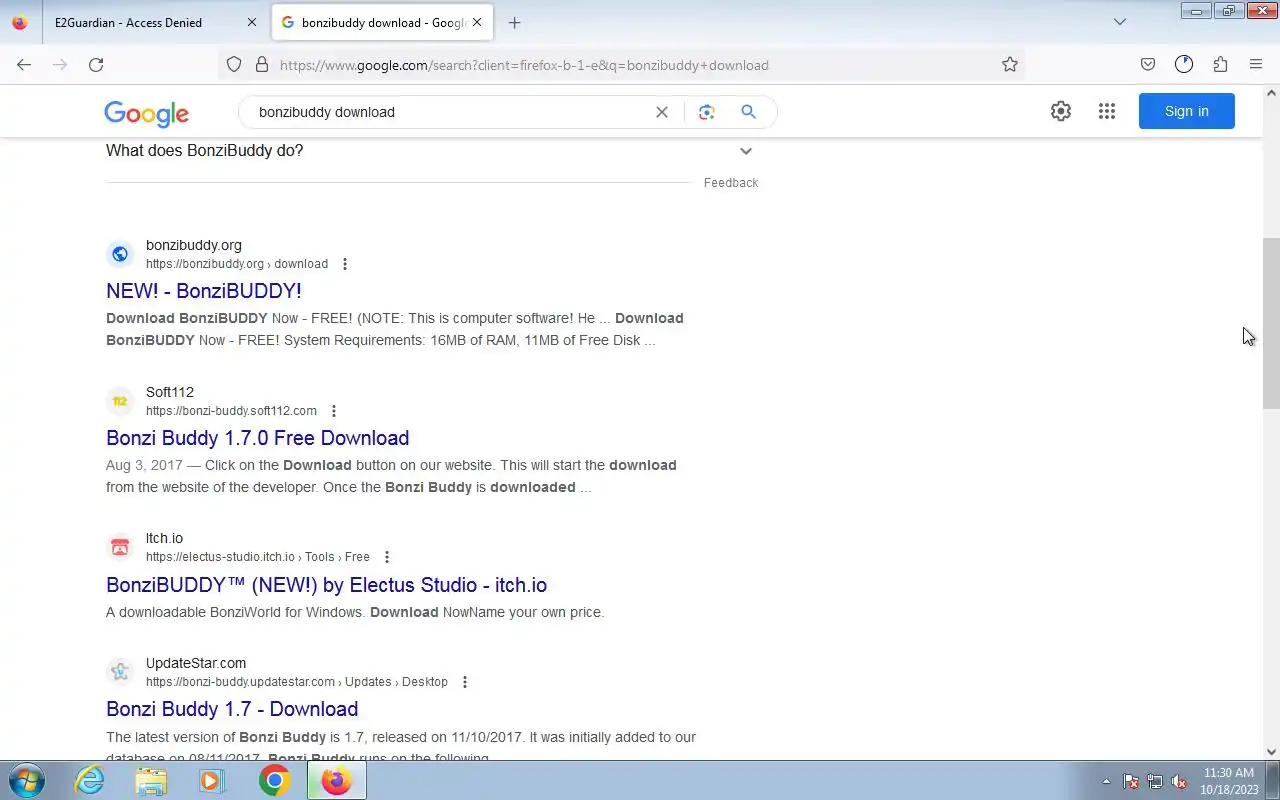Launch Internet Explorer from taskbar
The height and width of the screenshot is (800, 1280).
(x=90, y=780)
